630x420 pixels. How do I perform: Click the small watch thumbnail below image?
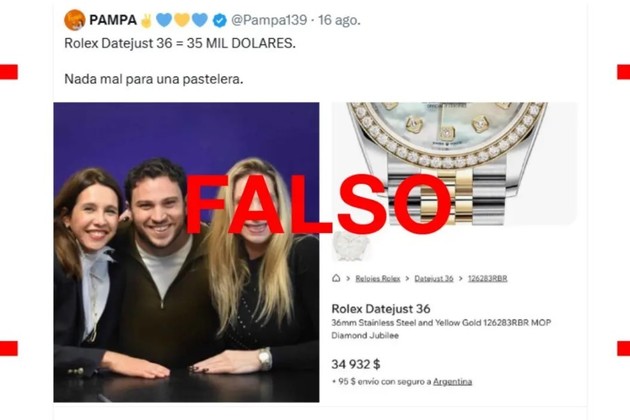pyautogui.click(x=351, y=246)
